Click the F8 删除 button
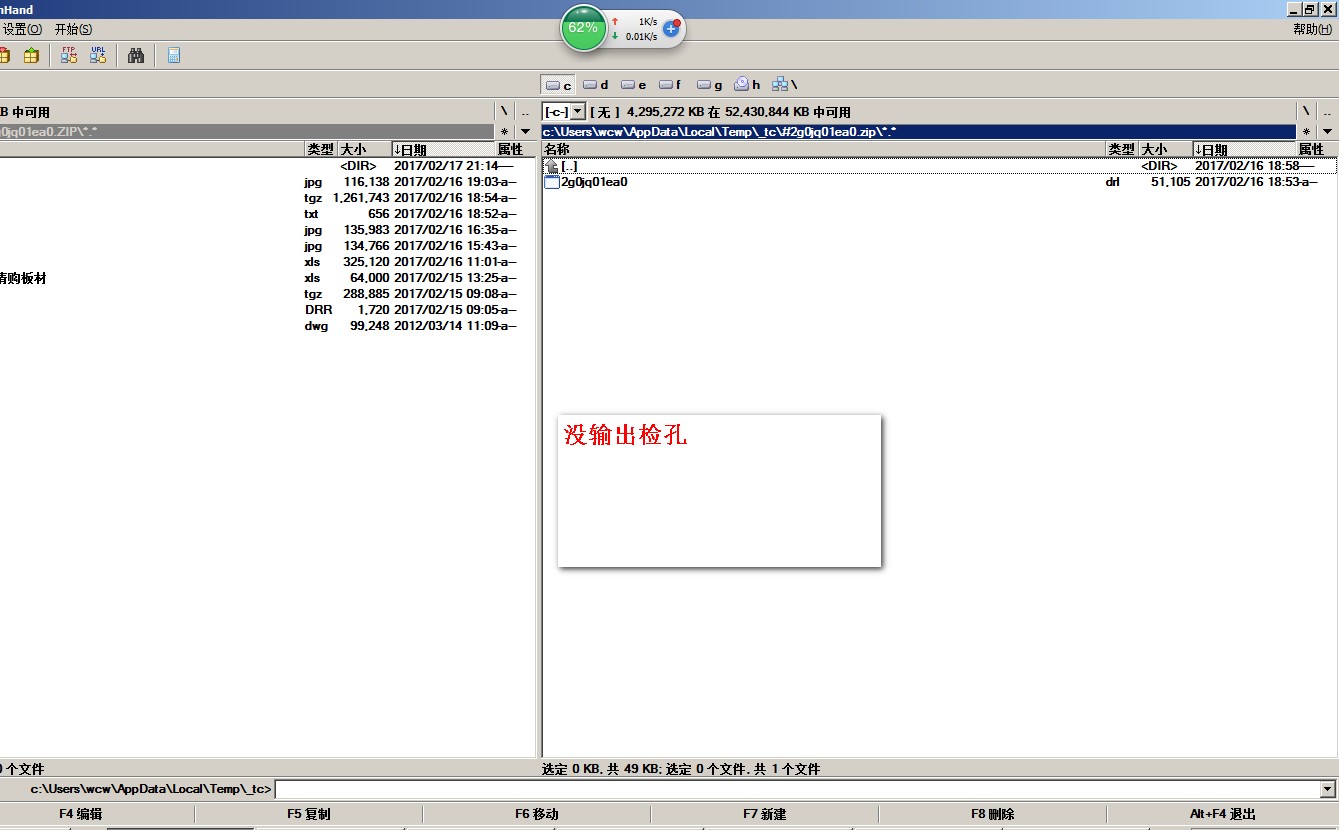Screen dimensions: 1339x830 point(992,814)
